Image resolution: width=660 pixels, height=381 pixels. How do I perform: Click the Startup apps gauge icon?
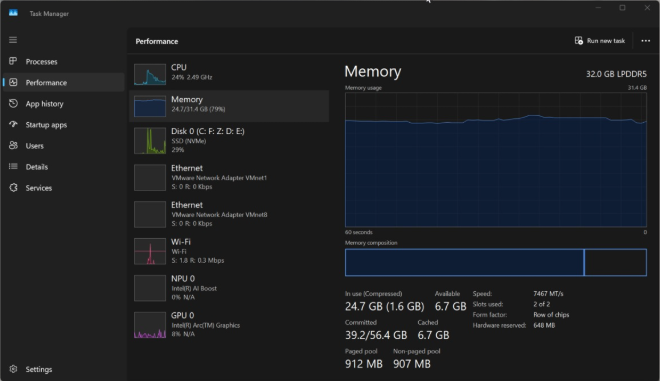[x=13, y=124]
